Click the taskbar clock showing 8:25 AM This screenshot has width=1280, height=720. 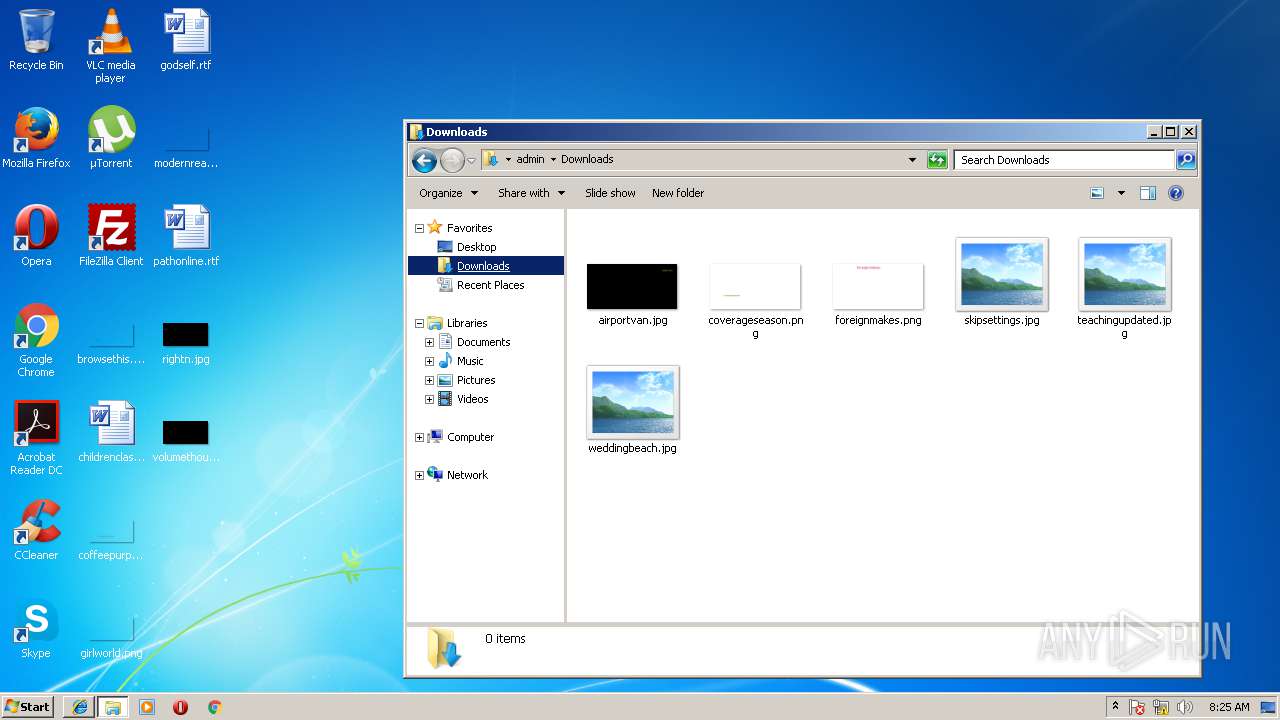[x=1228, y=707]
